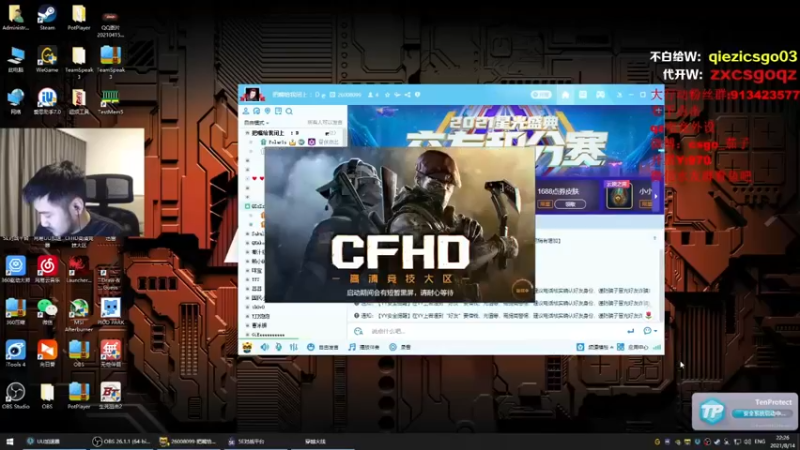This screenshot has height=450, width=800.
Task: Open the app center grid icon in YY
Action: 620,347
